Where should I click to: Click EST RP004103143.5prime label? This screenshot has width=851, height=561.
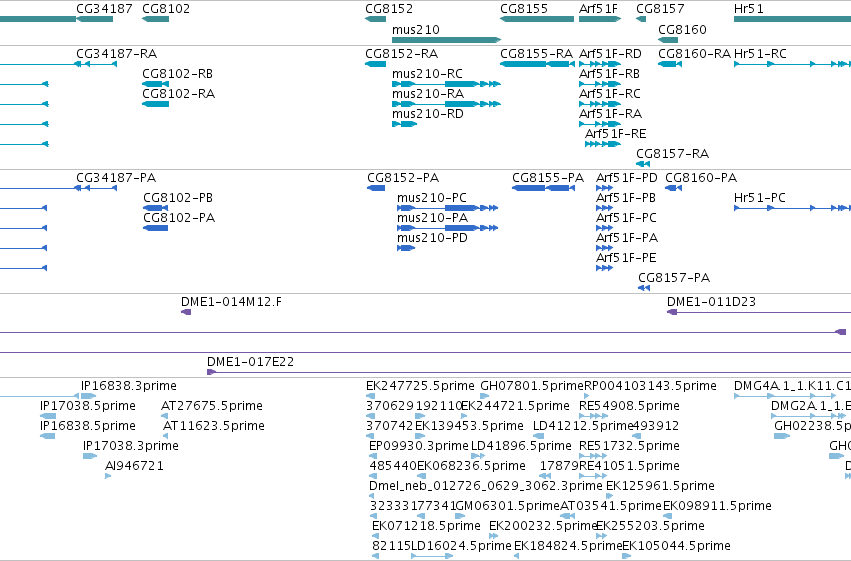point(650,386)
